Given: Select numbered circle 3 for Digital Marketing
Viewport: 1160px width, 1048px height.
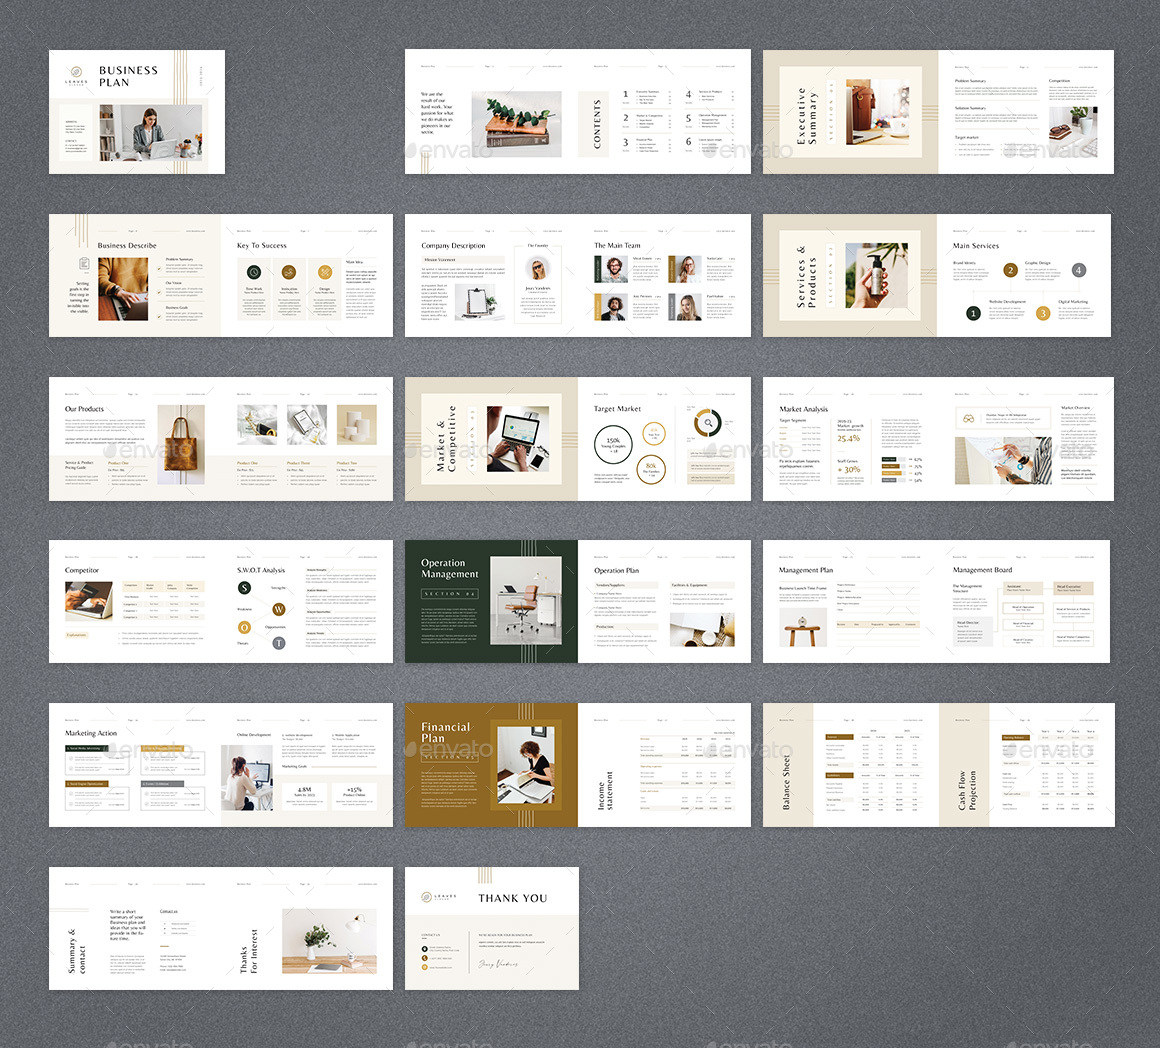Looking at the screenshot, I should pyautogui.click(x=1043, y=313).
